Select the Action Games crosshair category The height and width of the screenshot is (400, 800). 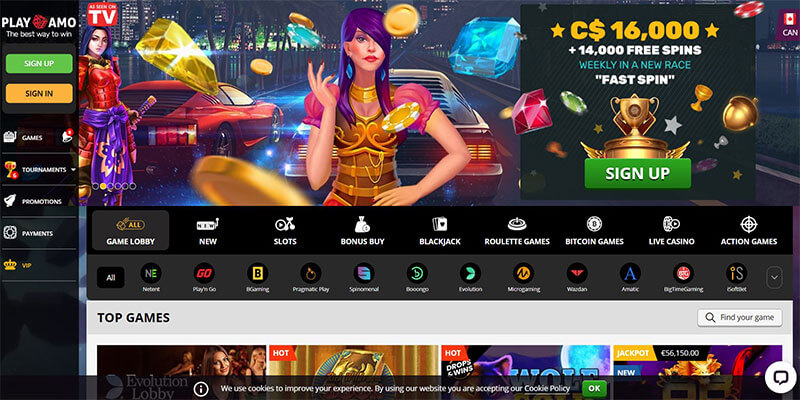coord(749,231)
